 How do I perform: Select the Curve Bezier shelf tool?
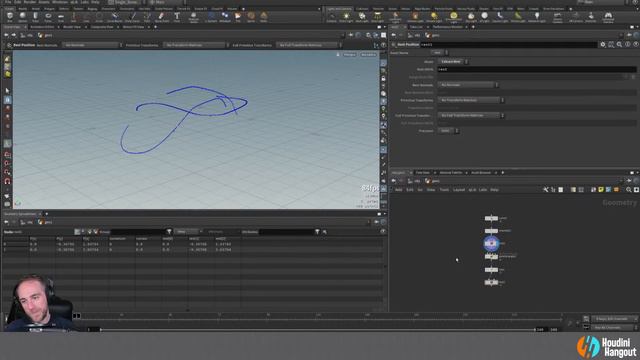[x=115, y=17]
